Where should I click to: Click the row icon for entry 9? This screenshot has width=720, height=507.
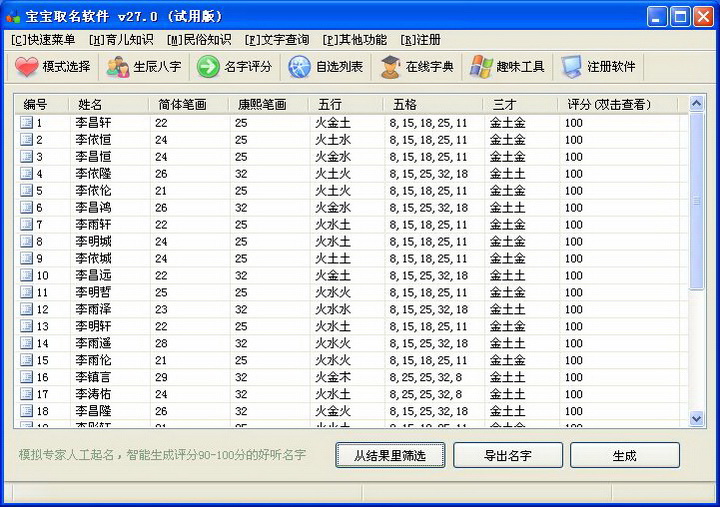tap(27, 259)
